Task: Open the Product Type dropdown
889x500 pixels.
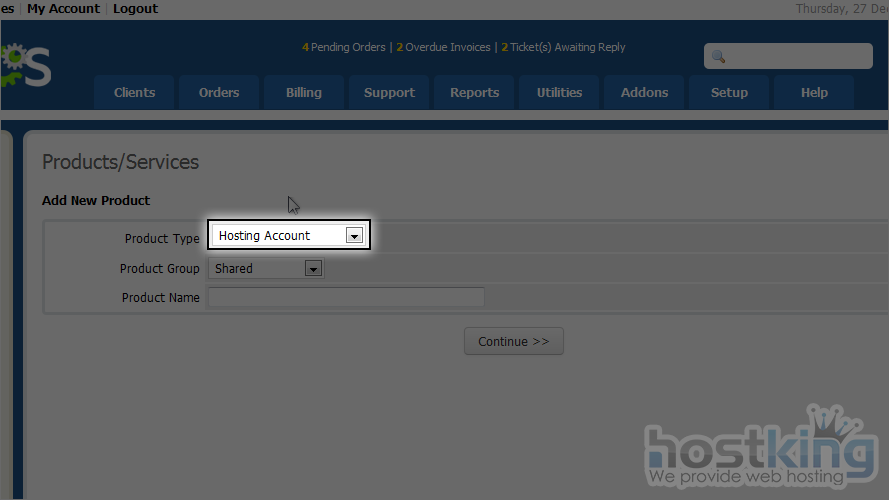Action: click(289, 236)
